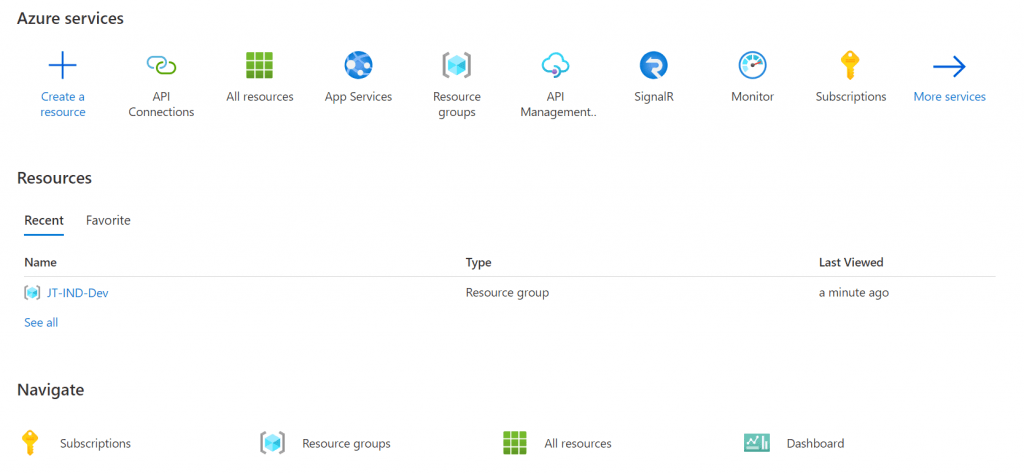Click the App Services label

tap(359, 97)
